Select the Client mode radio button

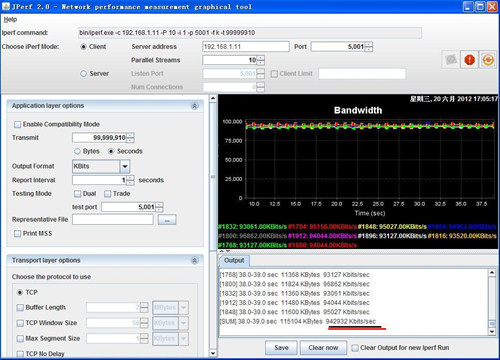click(84, 47)
